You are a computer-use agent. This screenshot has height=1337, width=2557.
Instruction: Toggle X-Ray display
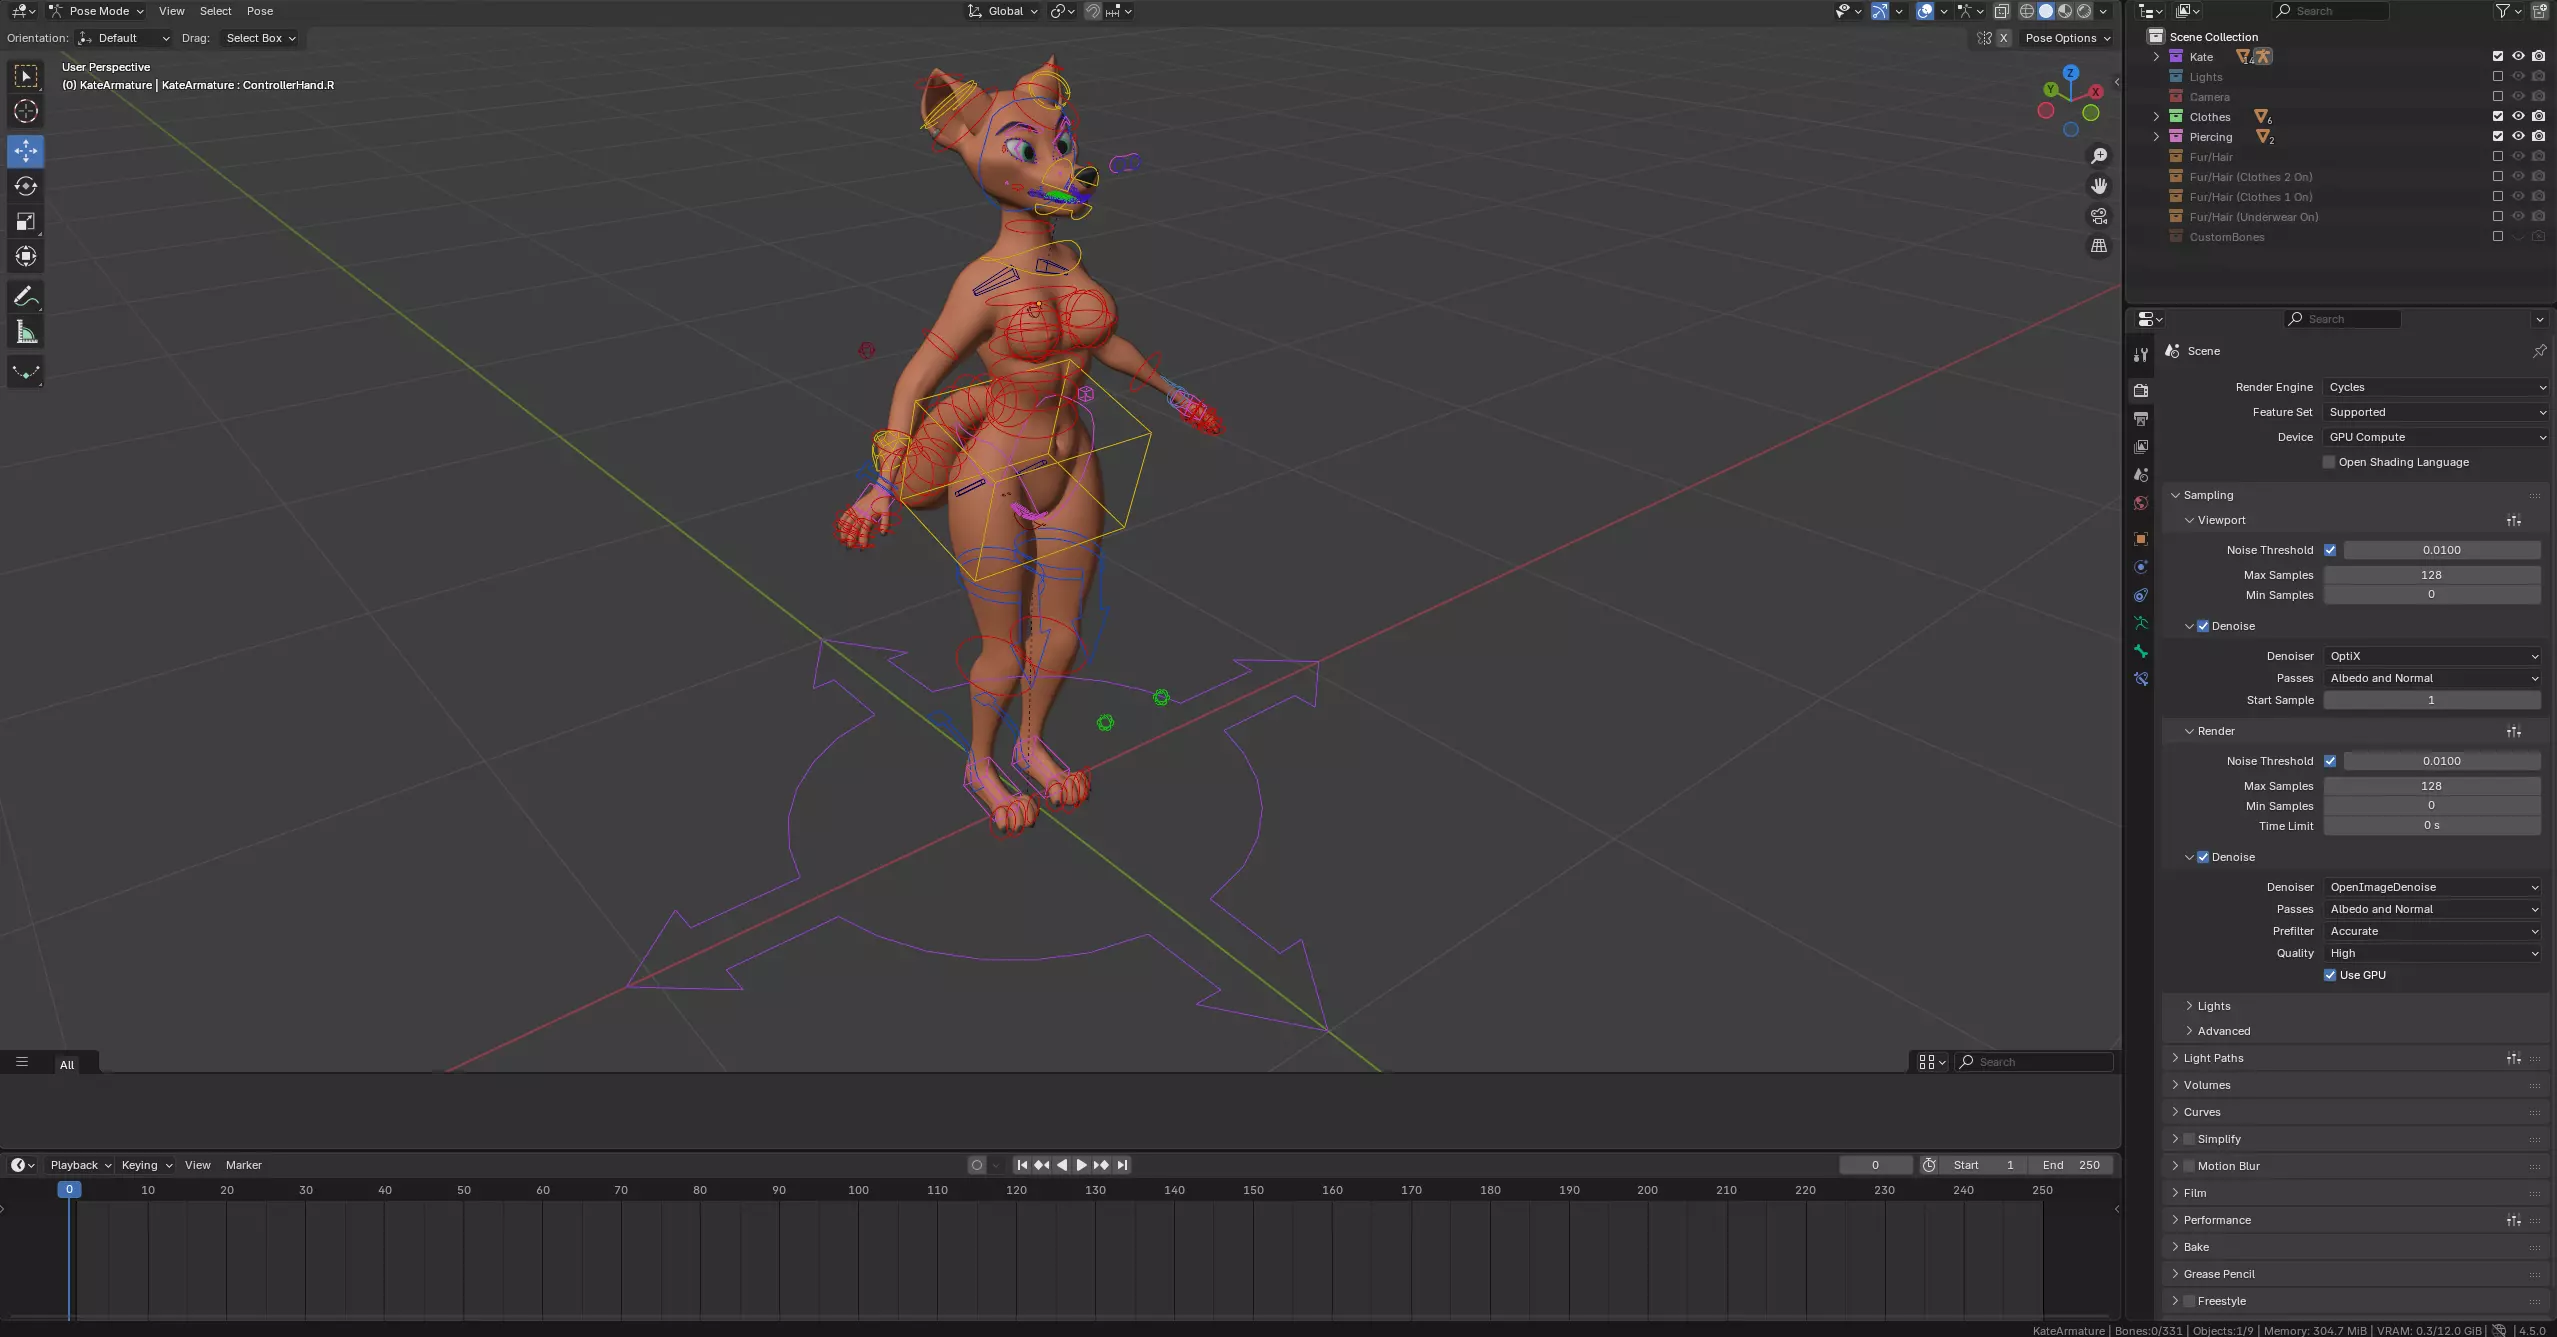coord(2001,11)
